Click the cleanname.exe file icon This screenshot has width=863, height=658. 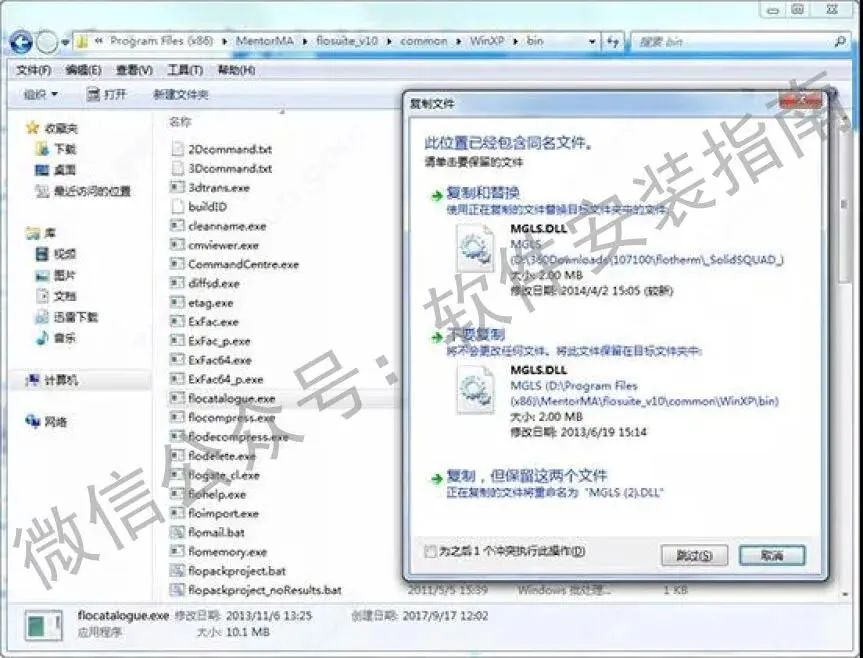[x=177, y=226]
